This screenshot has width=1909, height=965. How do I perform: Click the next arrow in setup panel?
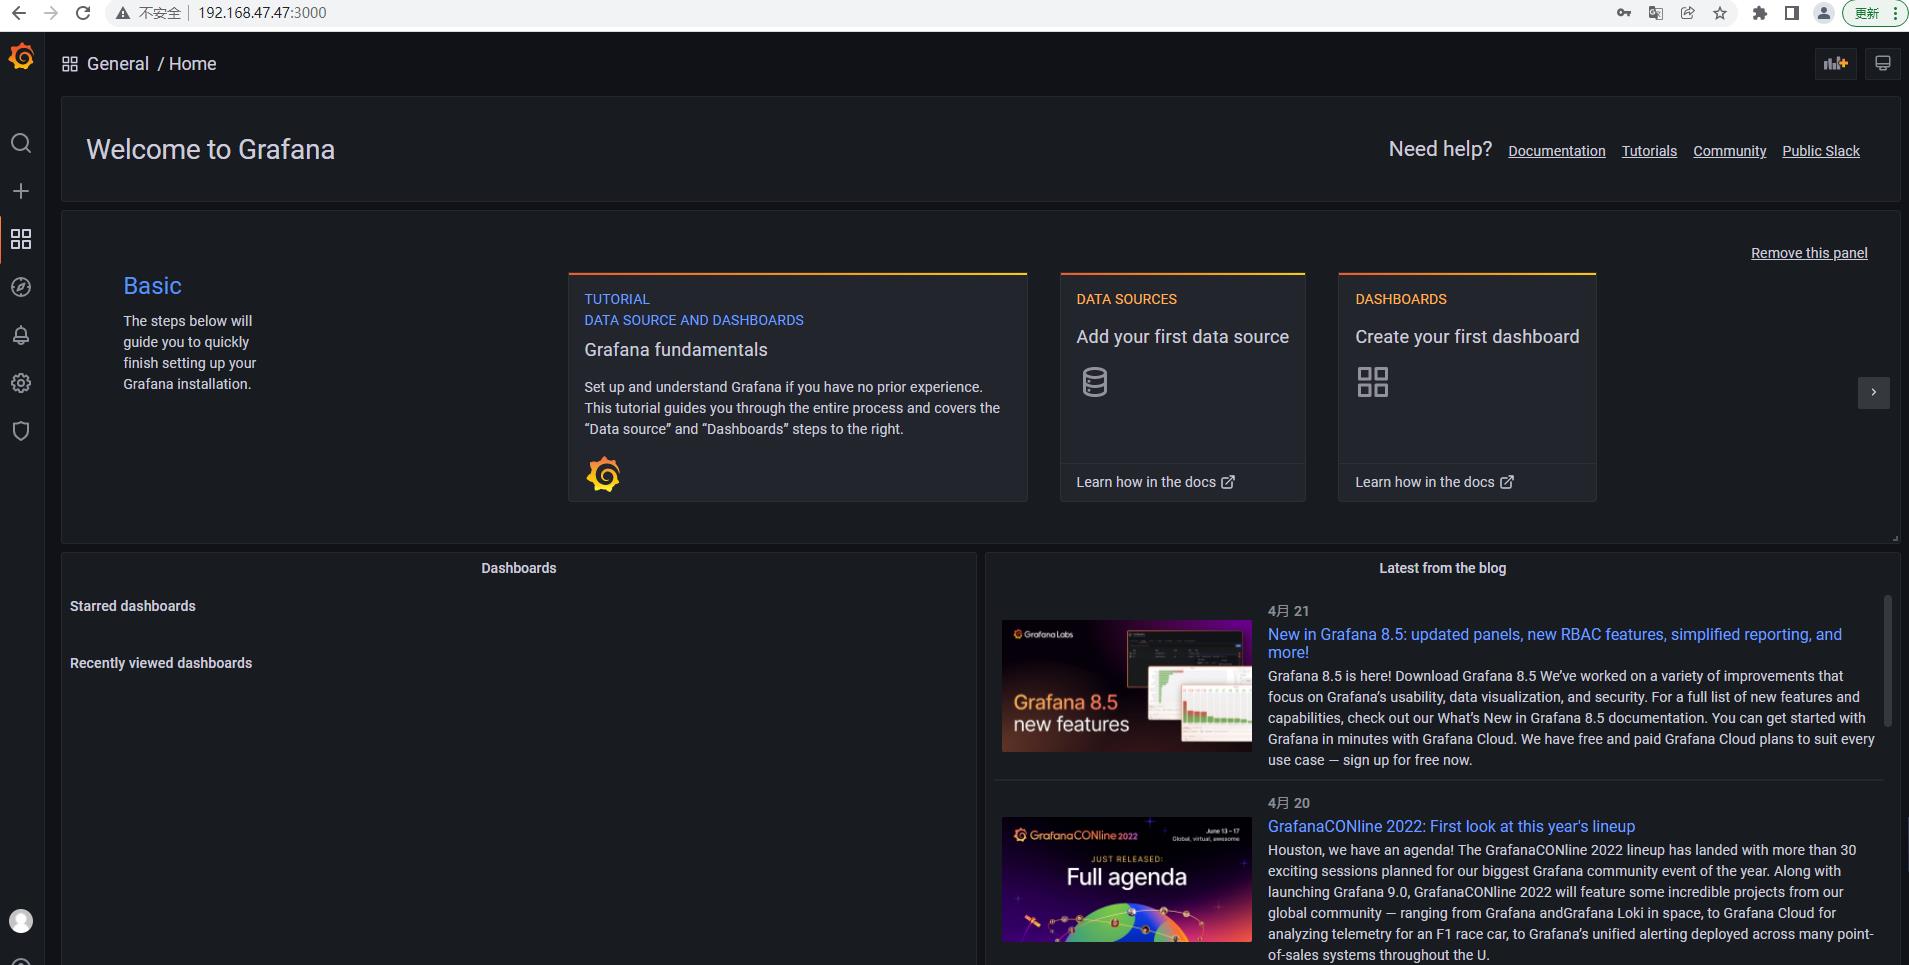click(1874, 392)
